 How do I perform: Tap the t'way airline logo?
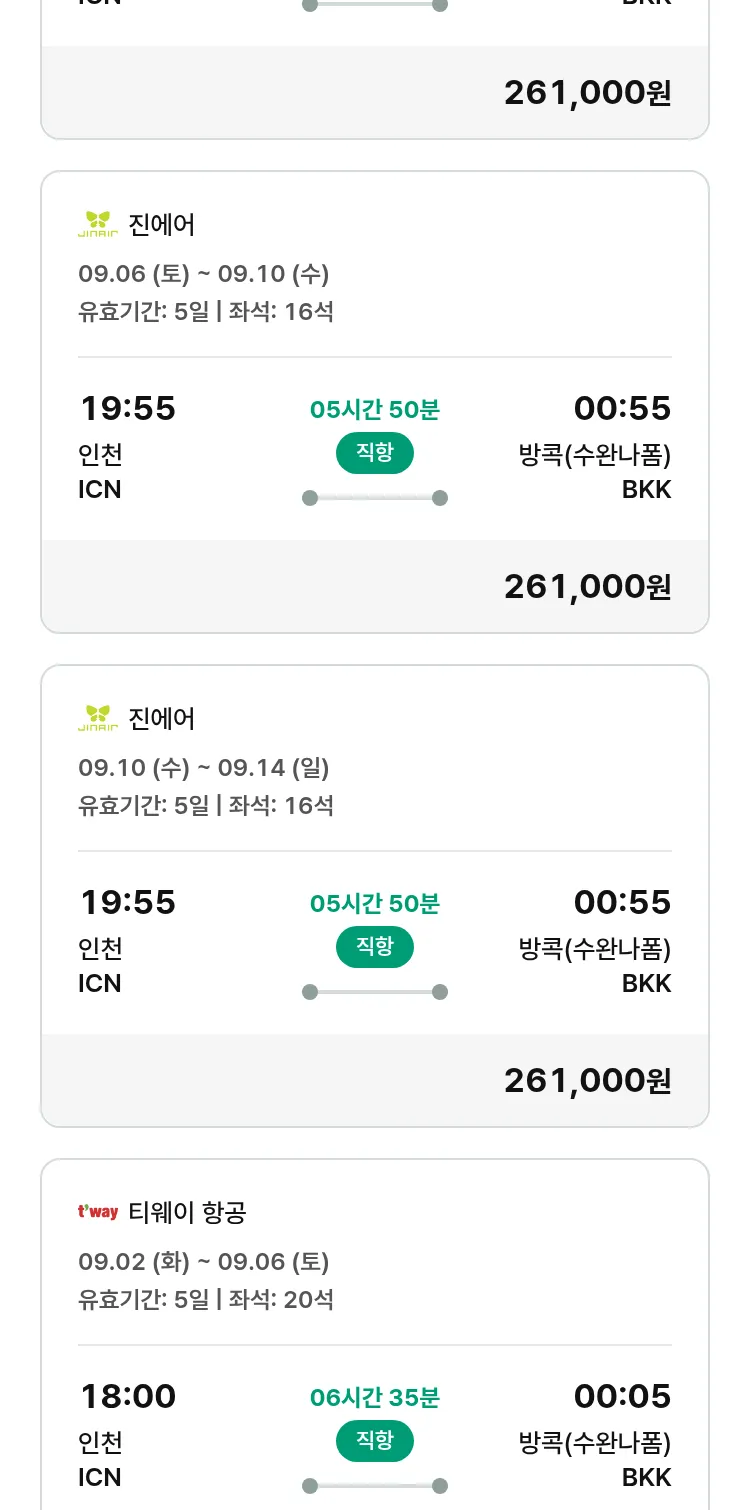98,1213
